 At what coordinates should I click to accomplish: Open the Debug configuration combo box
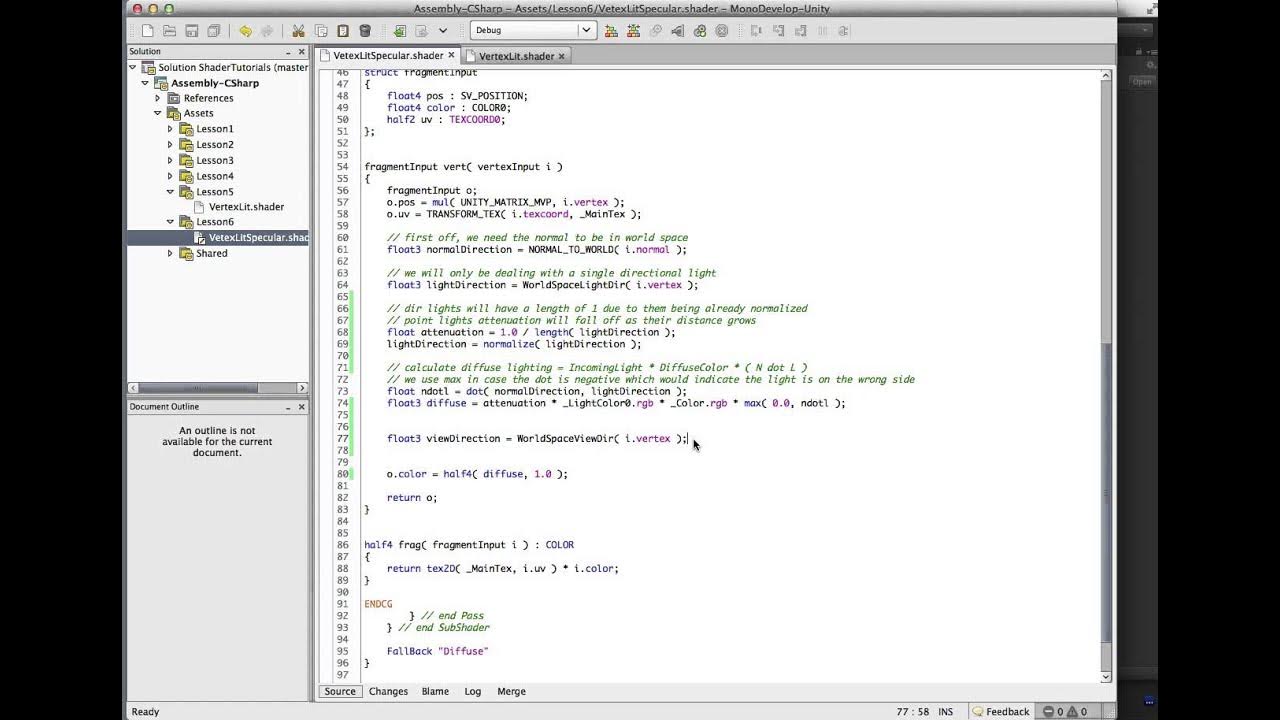pos(534,30)
